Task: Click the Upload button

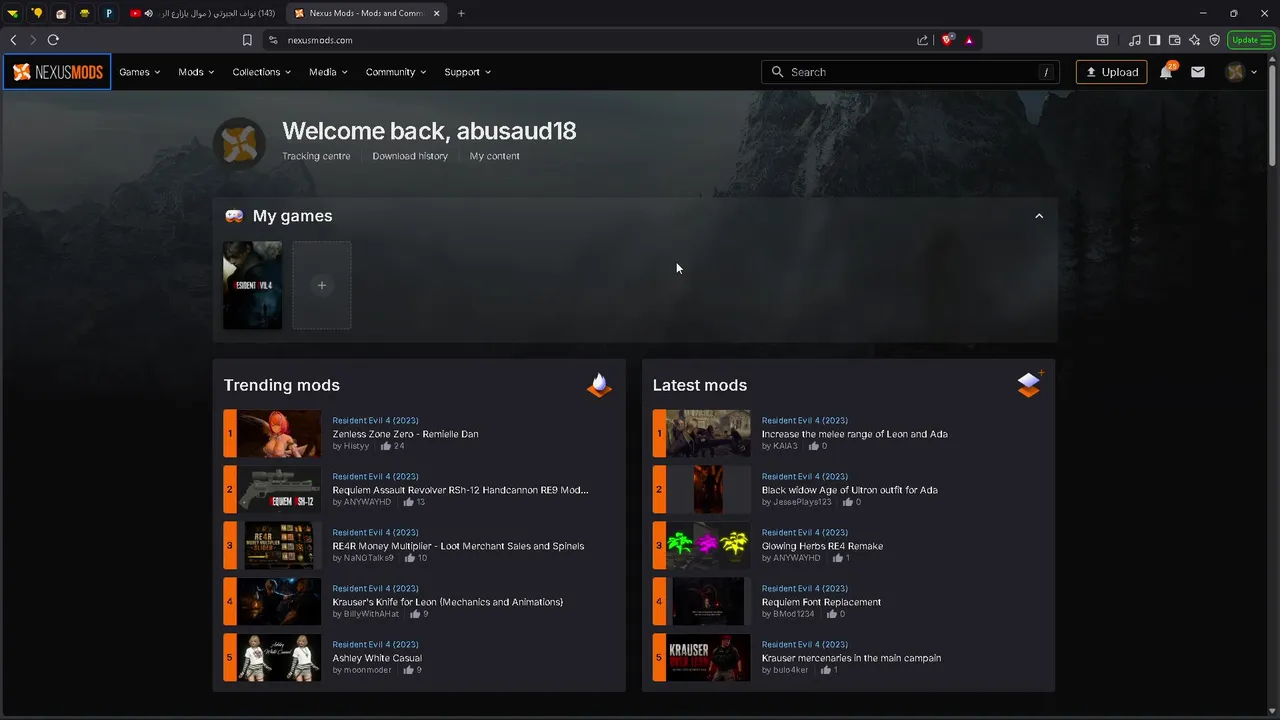Action: click(x=1111, y=72)
